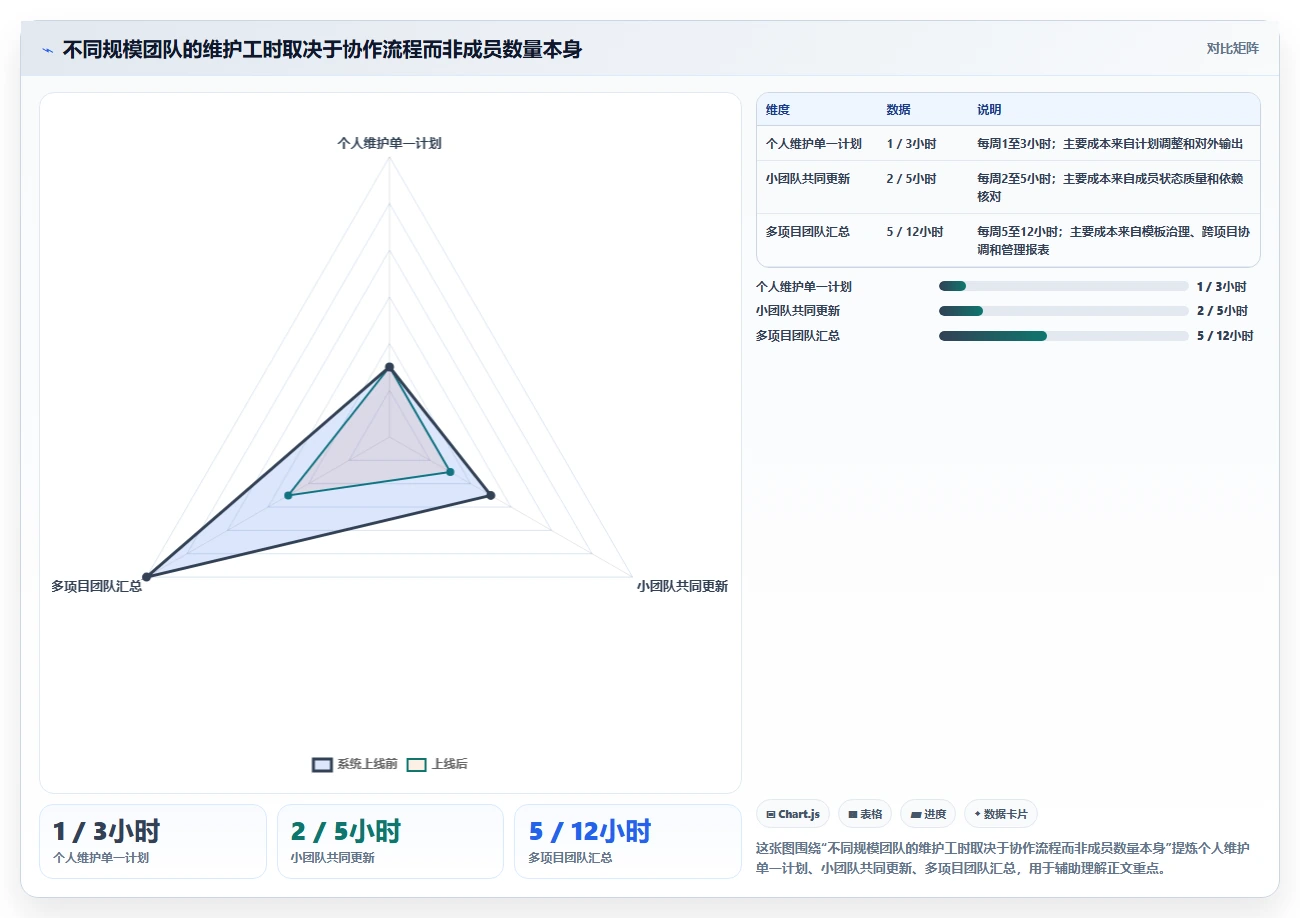Image resolution: width=1300 pixels, height=918 pixels.
Task: Click the progress bar for 个人维护单一计划
Action: tap(1064, 286)
